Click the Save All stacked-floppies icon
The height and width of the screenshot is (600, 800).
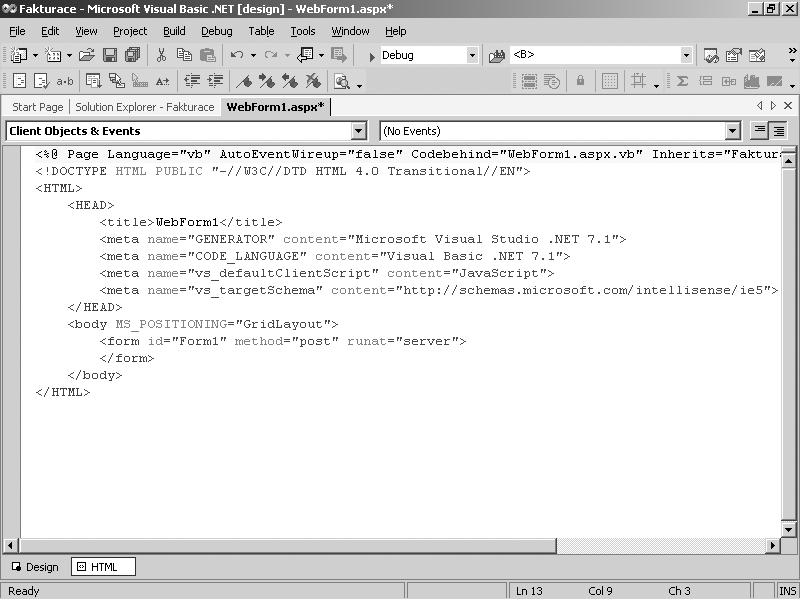click(x=133, y=55)
